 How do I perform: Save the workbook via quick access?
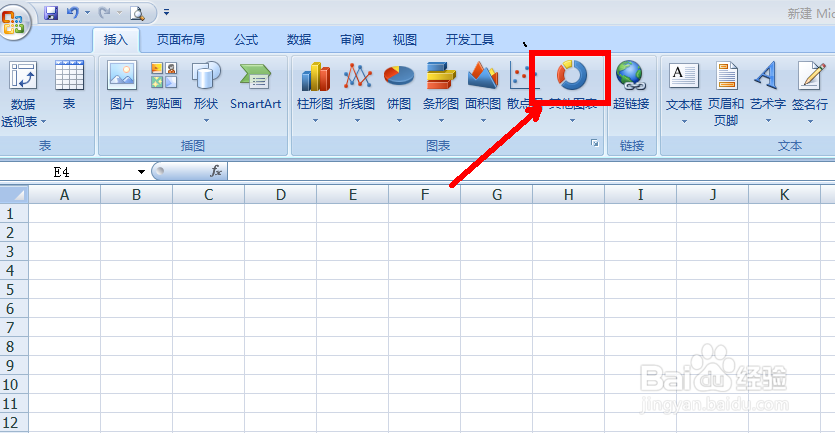click(x=51, y=12)
